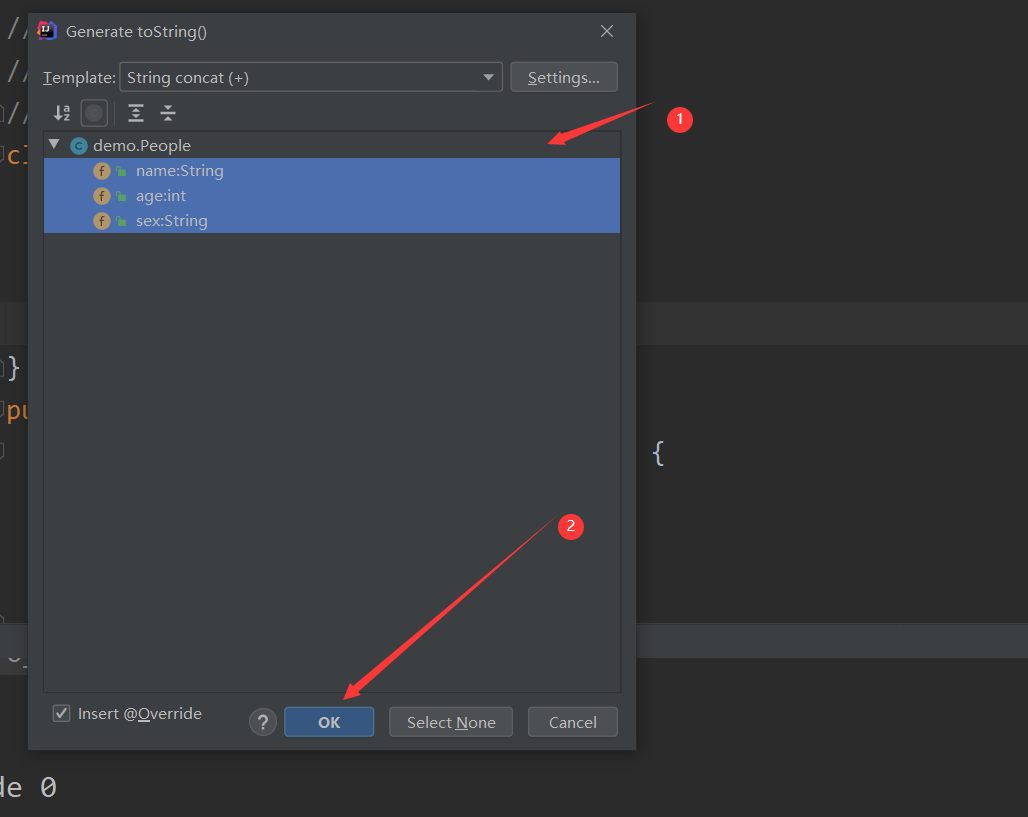Select the name:String field
Viewport: 1028px width, 817px height.
point(332,170)
